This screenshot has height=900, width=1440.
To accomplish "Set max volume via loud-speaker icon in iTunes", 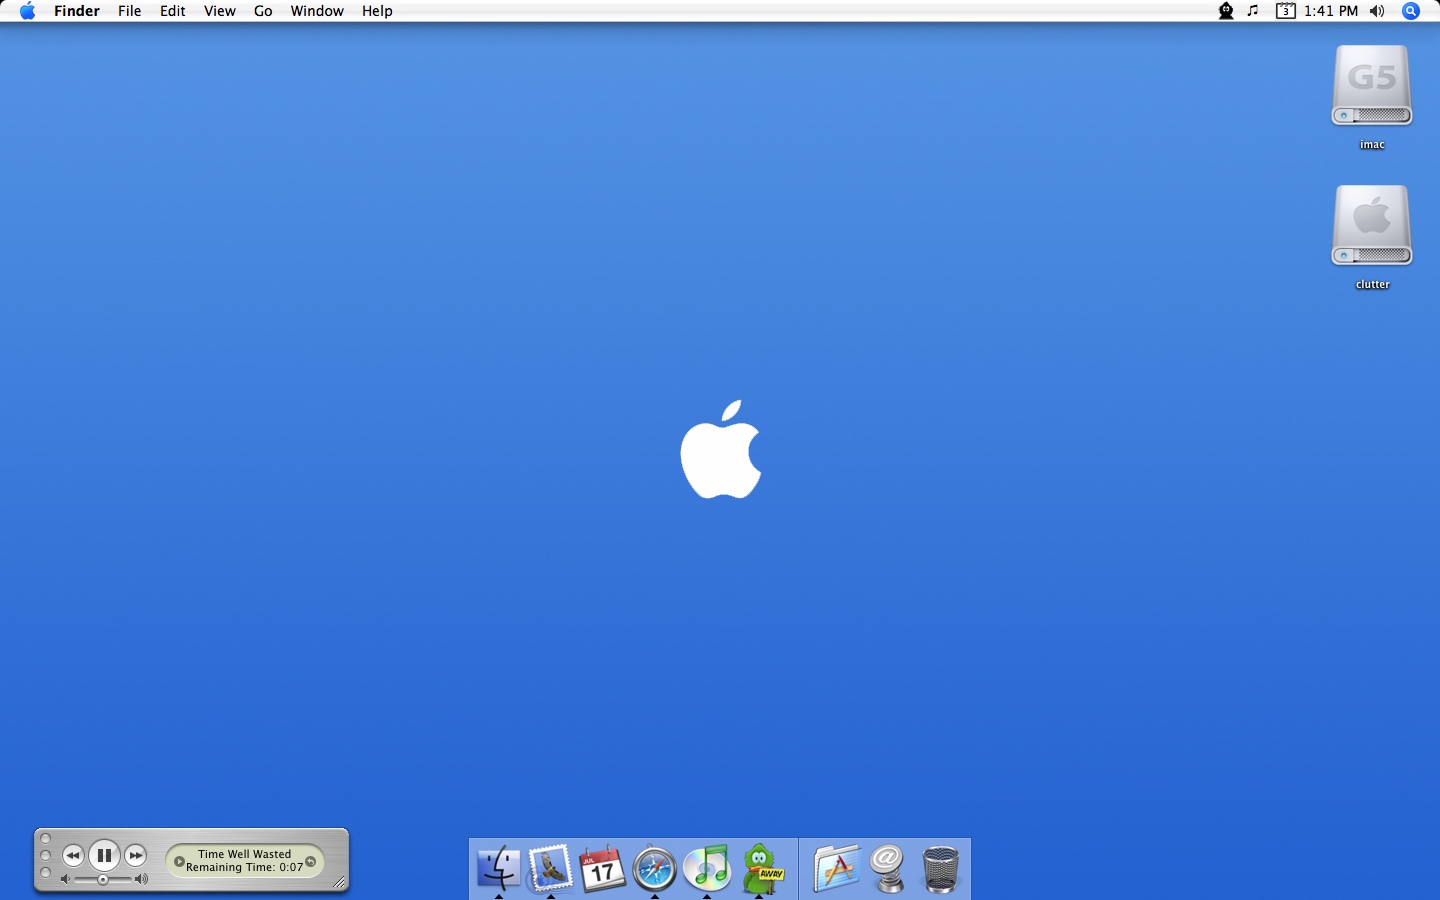I will pos(141,880).
